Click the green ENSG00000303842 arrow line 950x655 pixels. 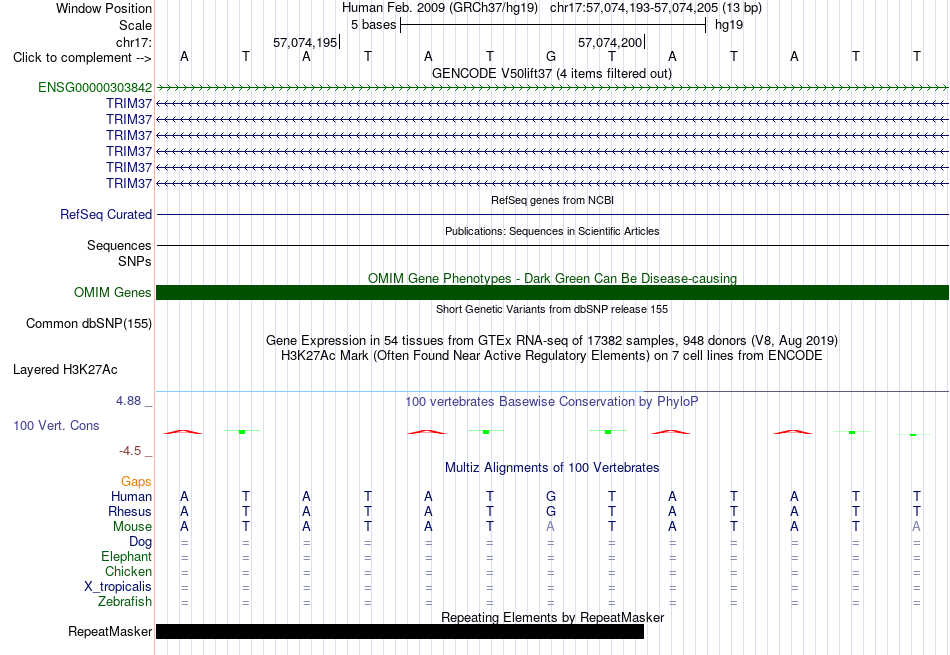point(552,88)
